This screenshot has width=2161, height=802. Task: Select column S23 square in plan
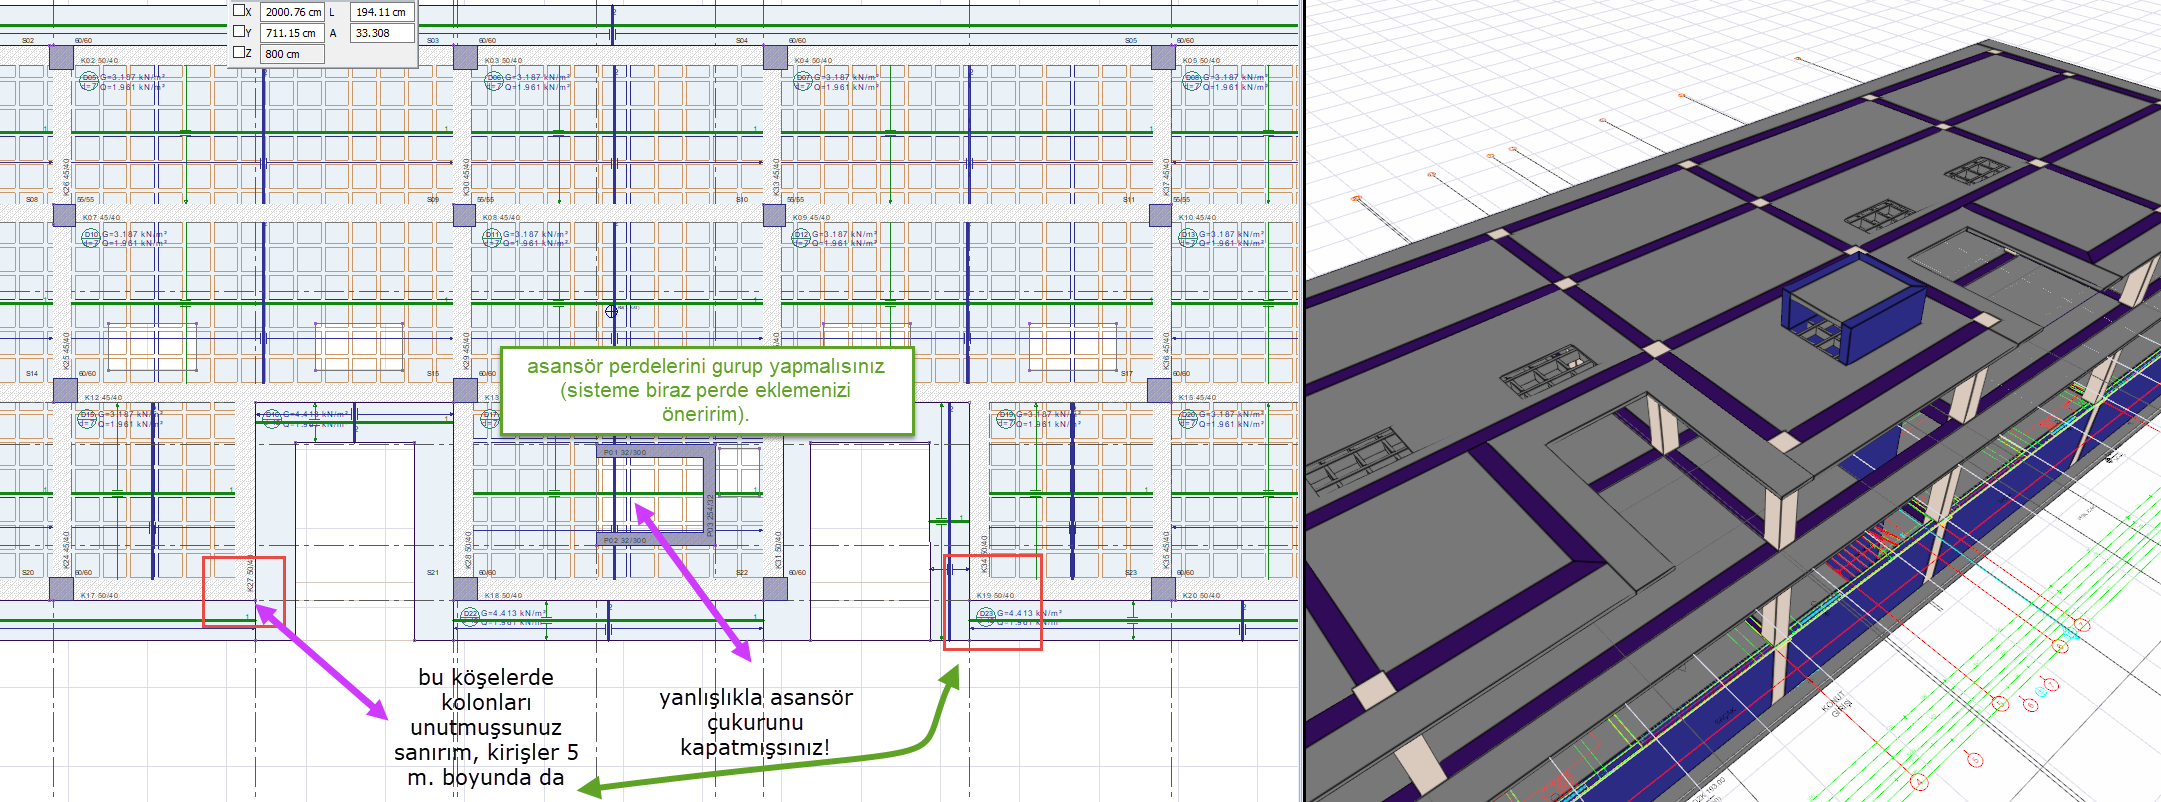tap(1163, 589)
